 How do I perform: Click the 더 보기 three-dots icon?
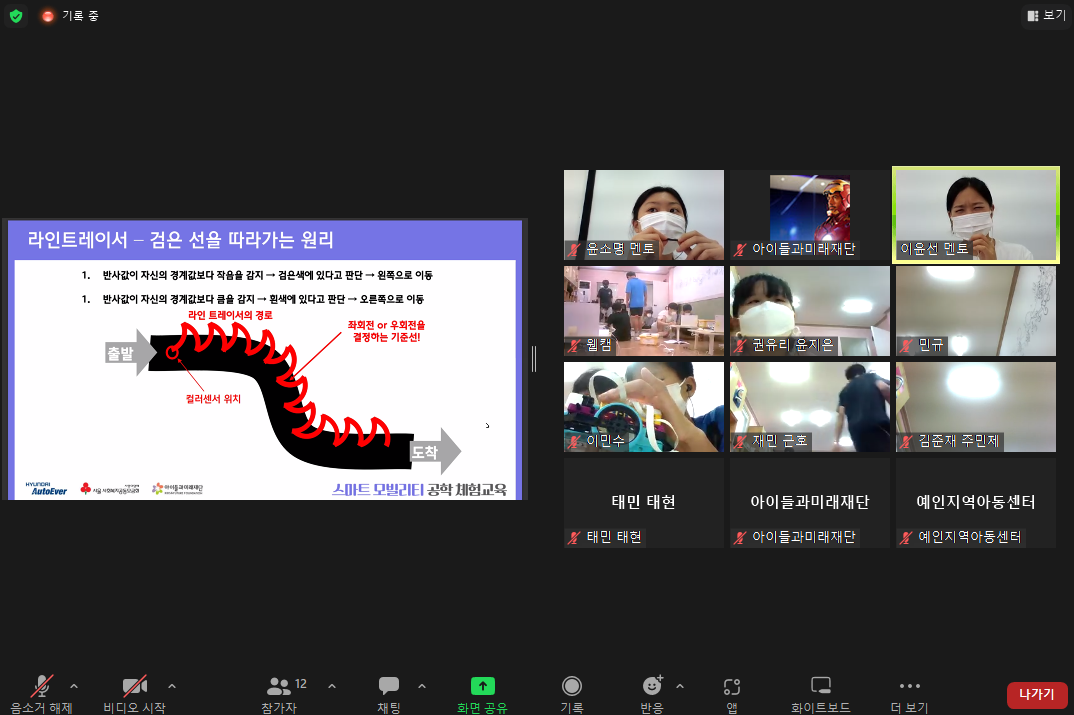[909, 687]
